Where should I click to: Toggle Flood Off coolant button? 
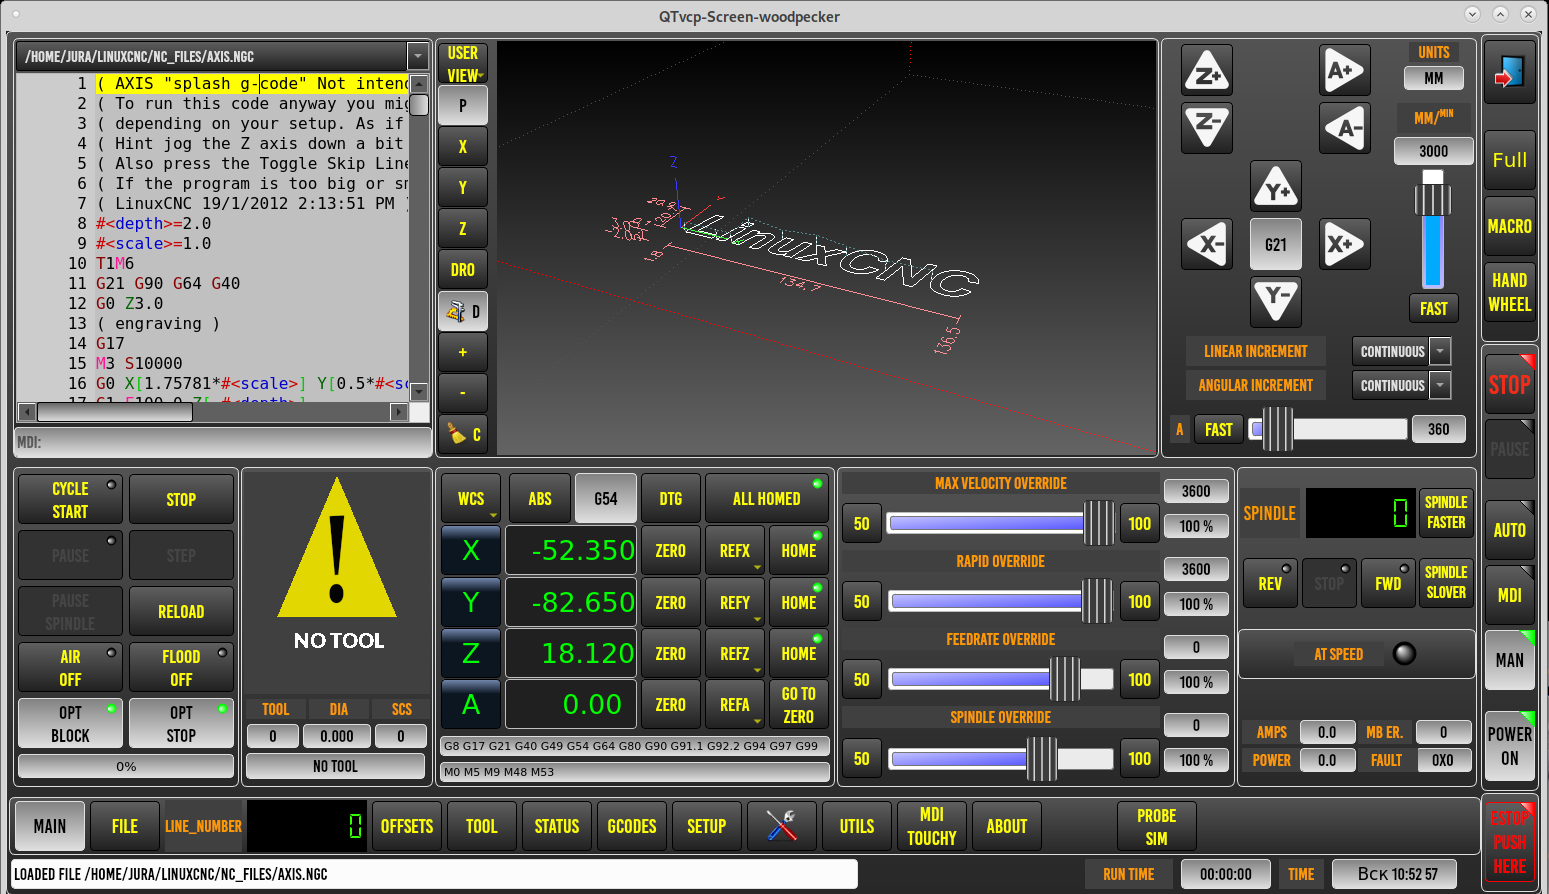coord(181,668)
